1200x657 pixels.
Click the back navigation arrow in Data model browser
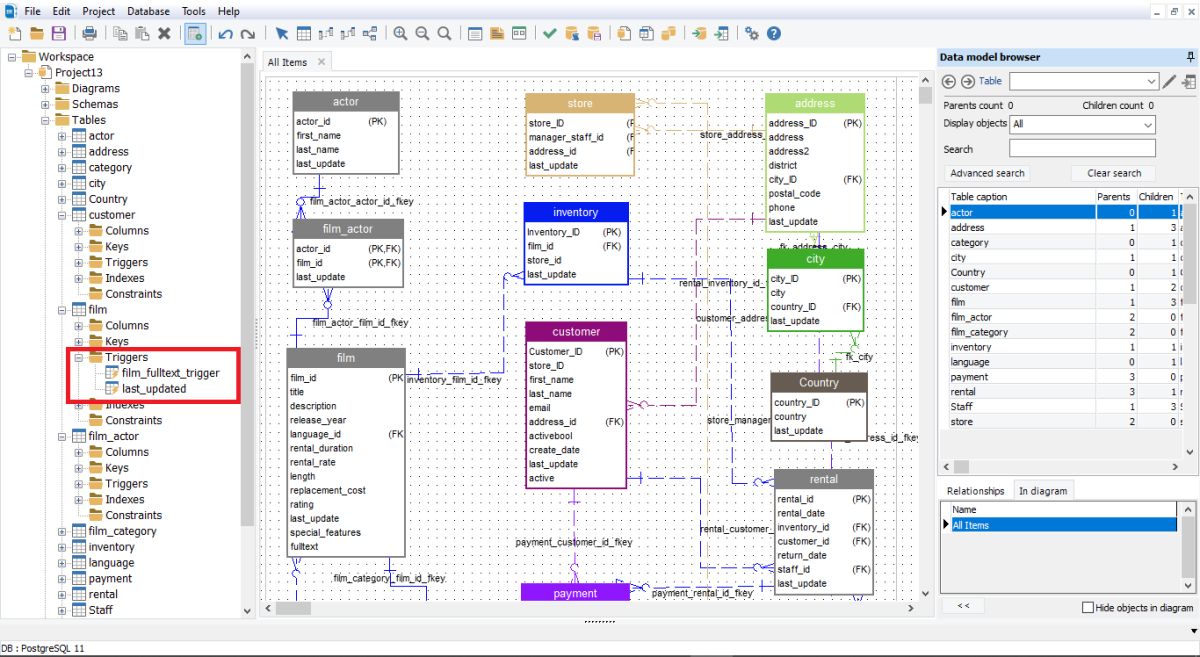tap(948, 81)
